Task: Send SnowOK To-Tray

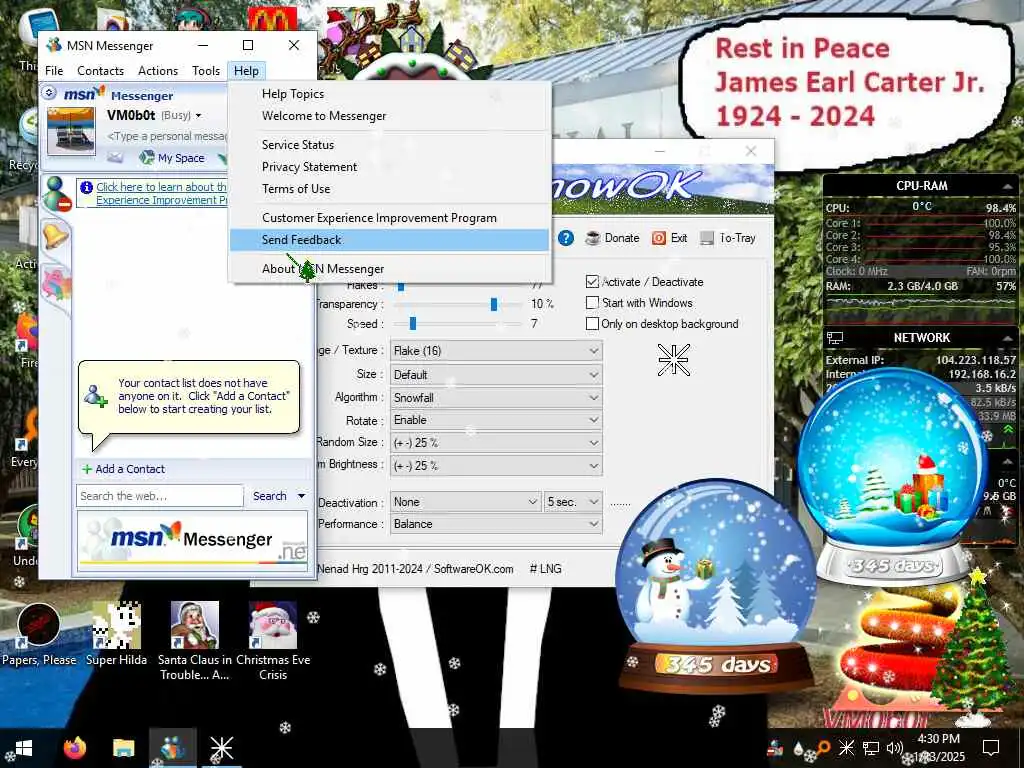Action: [728, 238]
